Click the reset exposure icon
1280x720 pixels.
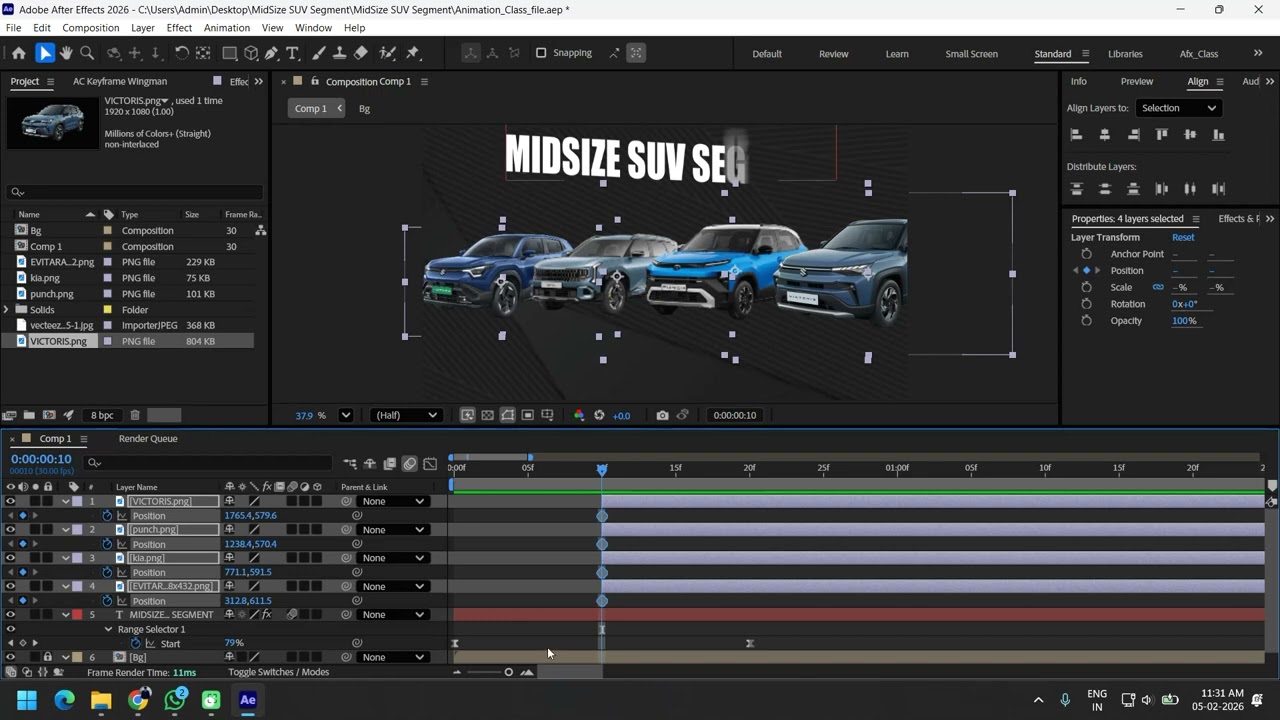[599, 415]
